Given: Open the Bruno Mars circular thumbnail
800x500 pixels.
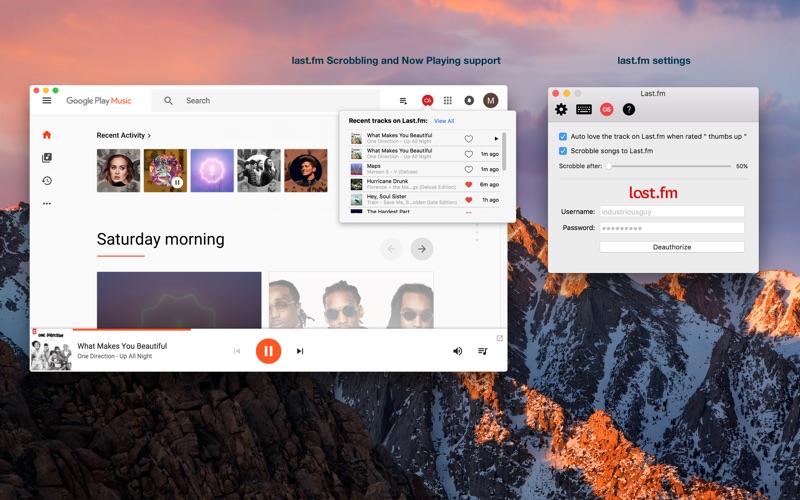Looking at the screenshot, I should point(306,170).
